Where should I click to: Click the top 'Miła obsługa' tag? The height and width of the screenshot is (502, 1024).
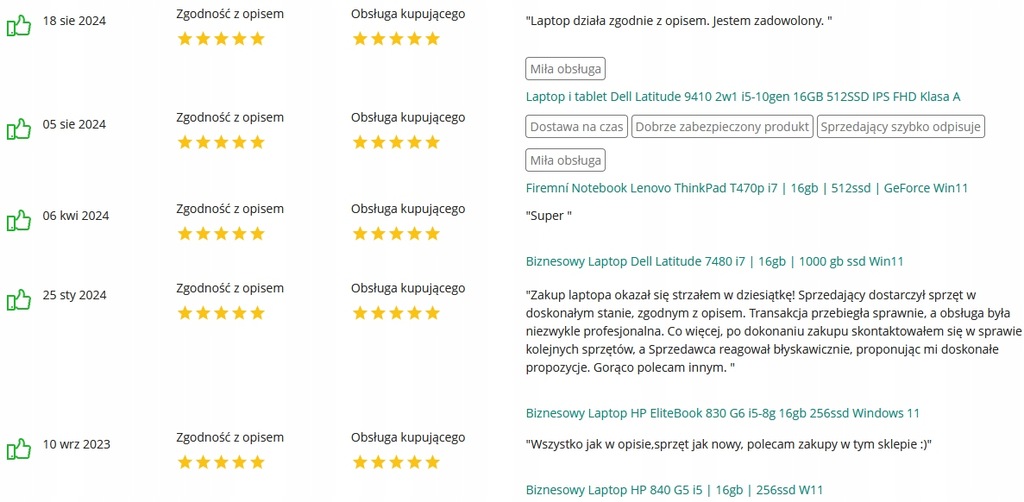pos(566,69)
